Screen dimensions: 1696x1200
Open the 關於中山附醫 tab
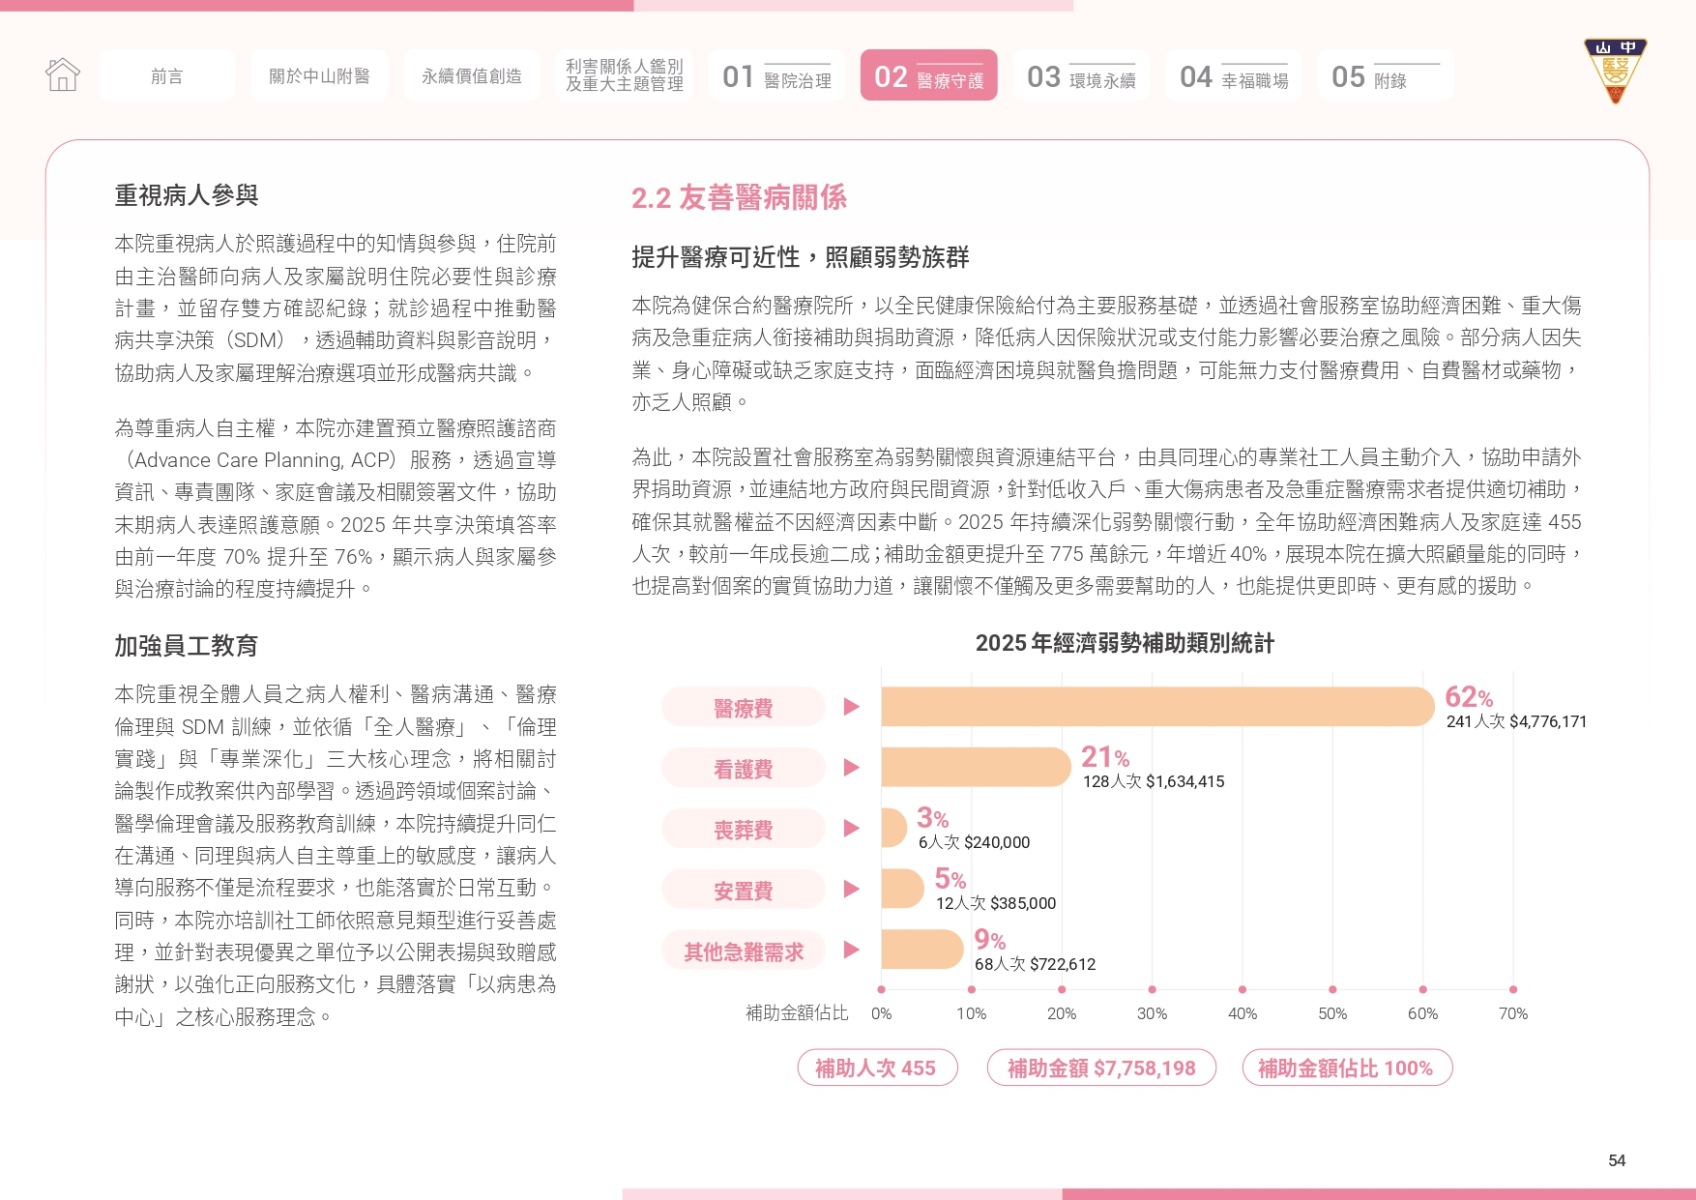pyautogui.click(x=319, y=76)
